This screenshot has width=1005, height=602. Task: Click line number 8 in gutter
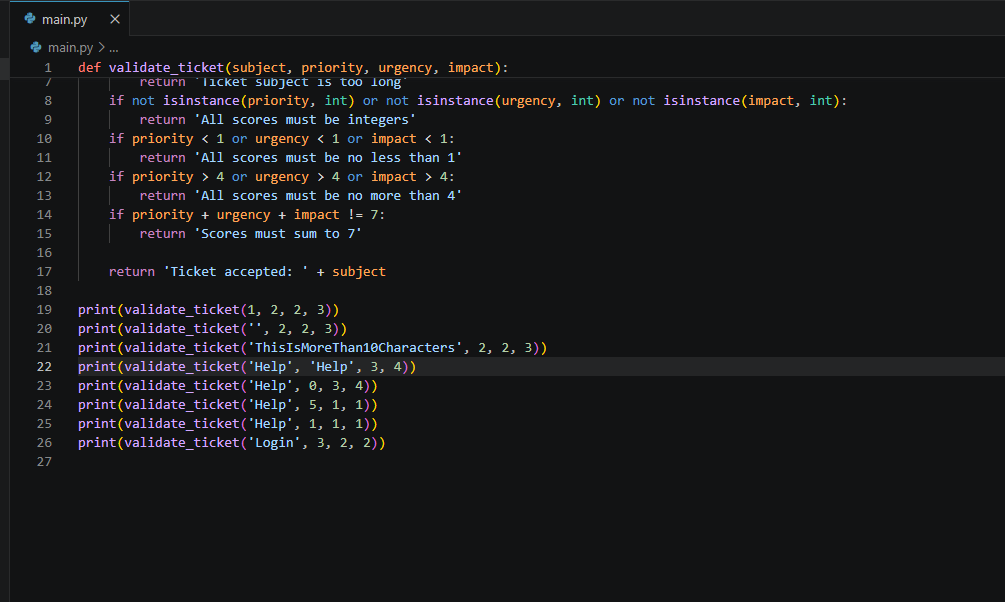tap(48, 101)
